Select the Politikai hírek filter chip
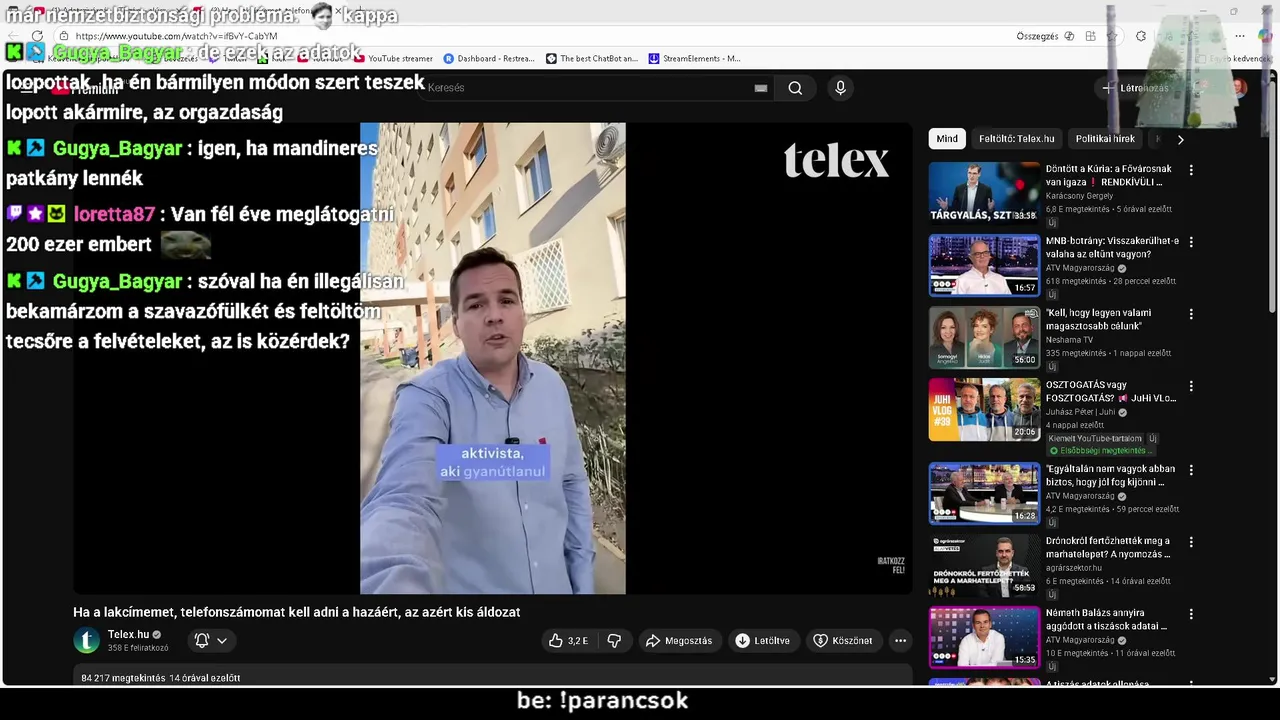The height and width of the screenshot is (720, 1280). pos(1105,139)
